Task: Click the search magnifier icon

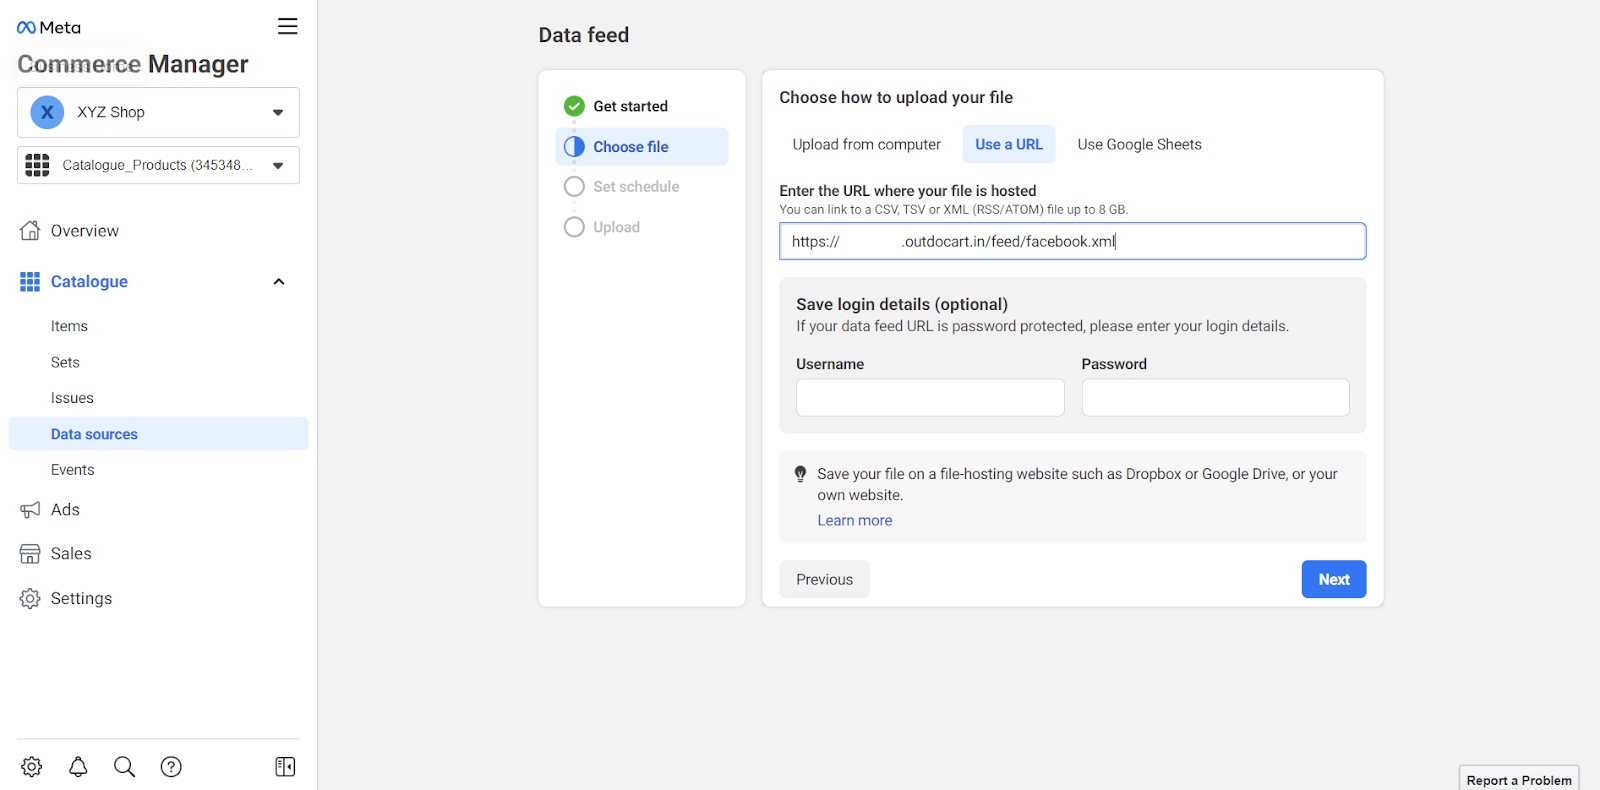Action: tap(124, 767)
